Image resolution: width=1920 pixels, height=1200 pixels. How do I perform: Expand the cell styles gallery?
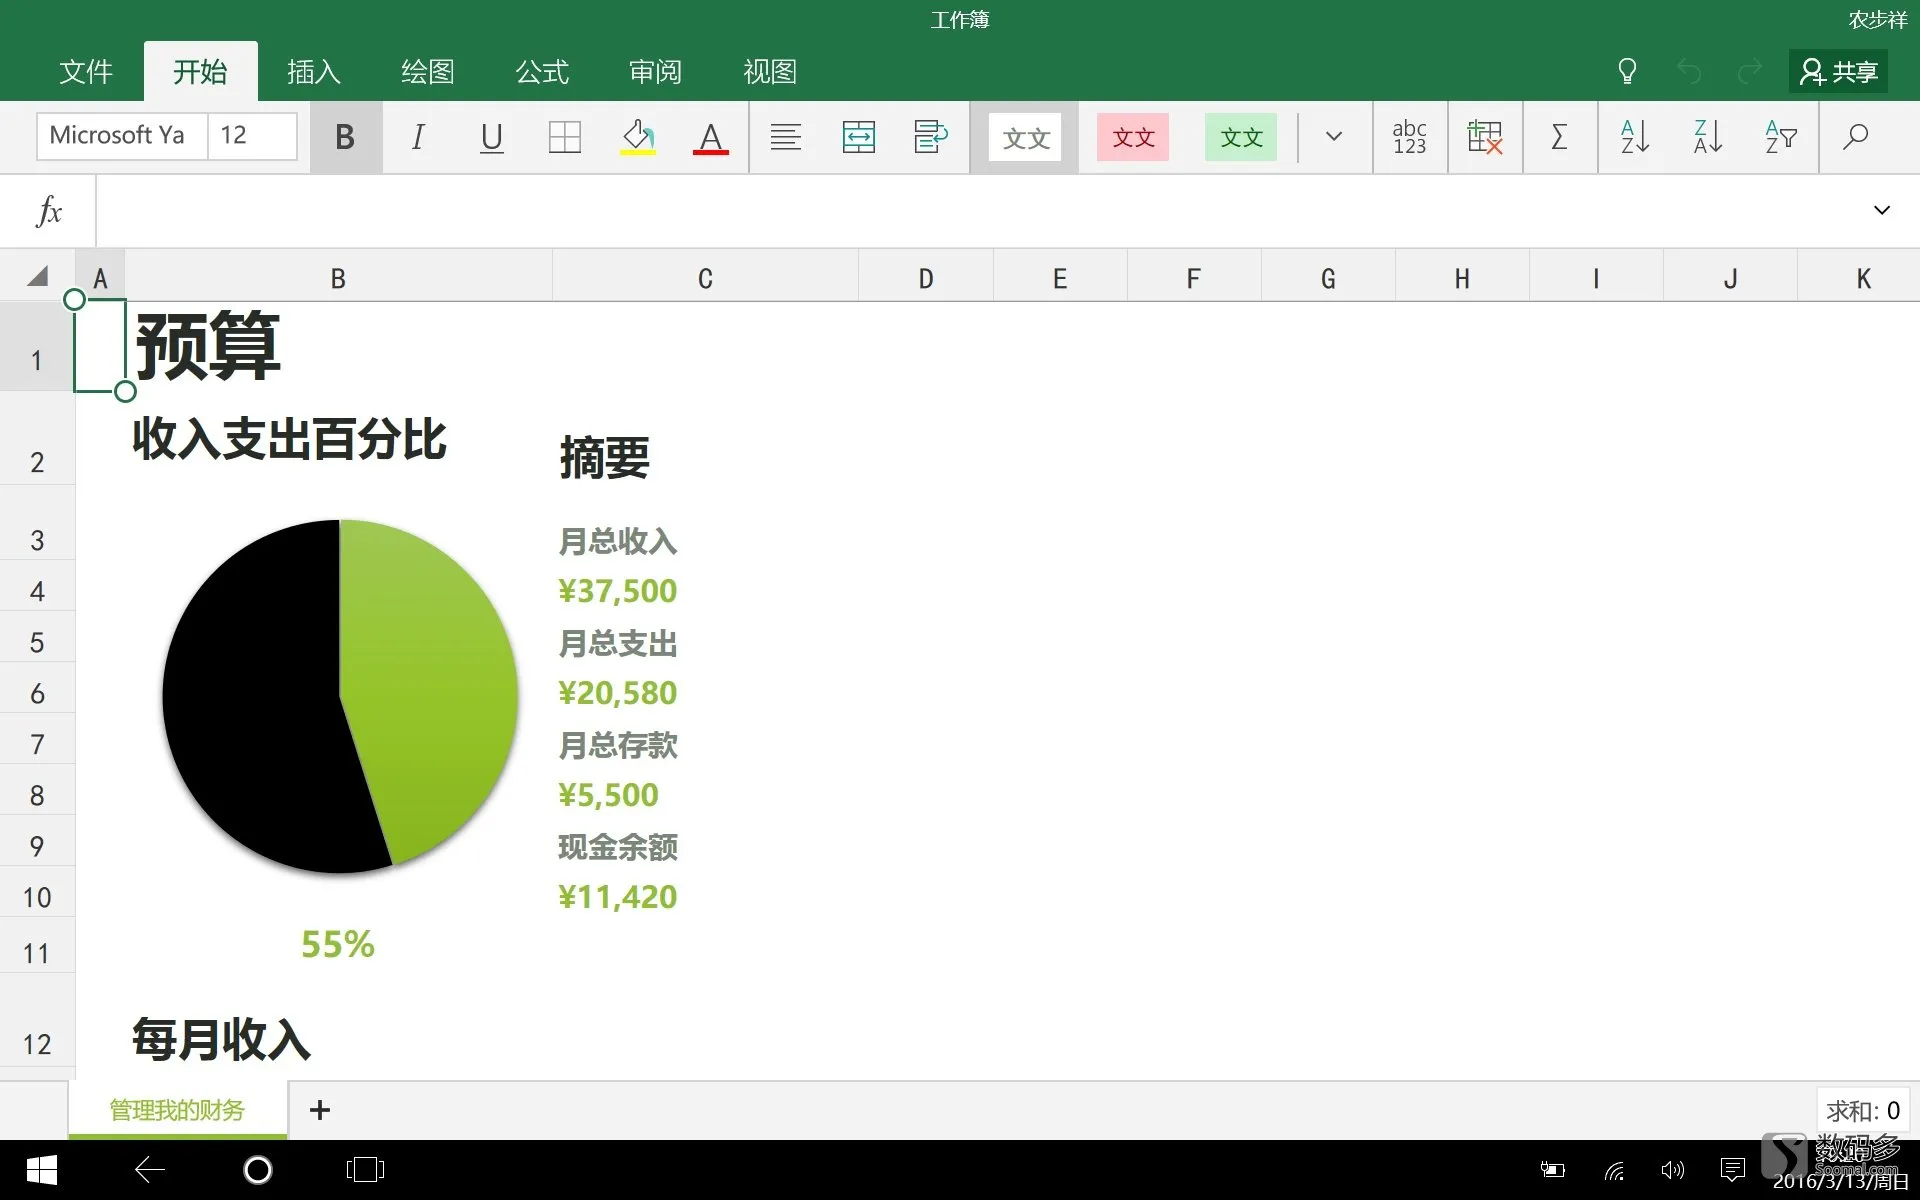(1334, 137)
